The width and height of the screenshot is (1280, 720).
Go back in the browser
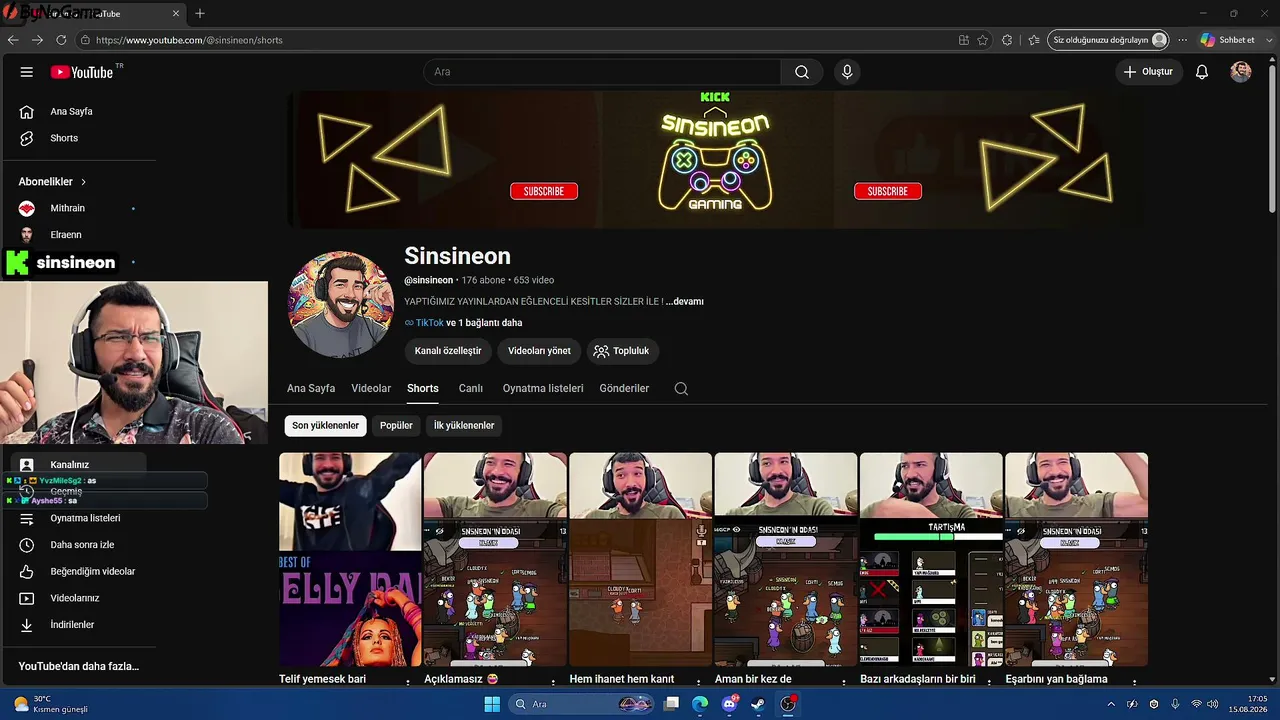[x=13, y=40]
